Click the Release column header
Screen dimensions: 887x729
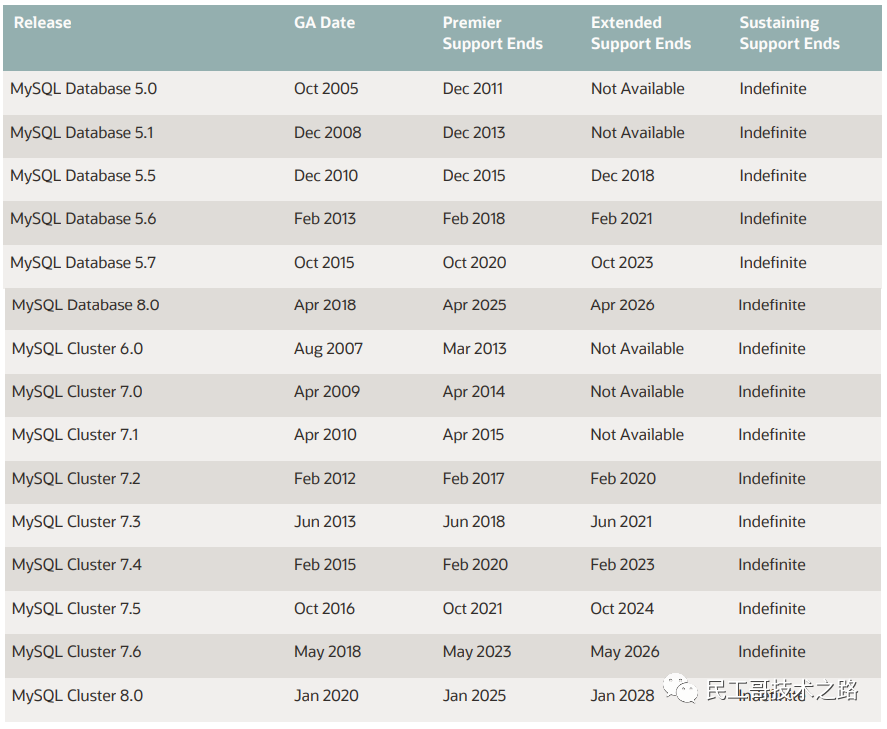(x=42, y=23)
